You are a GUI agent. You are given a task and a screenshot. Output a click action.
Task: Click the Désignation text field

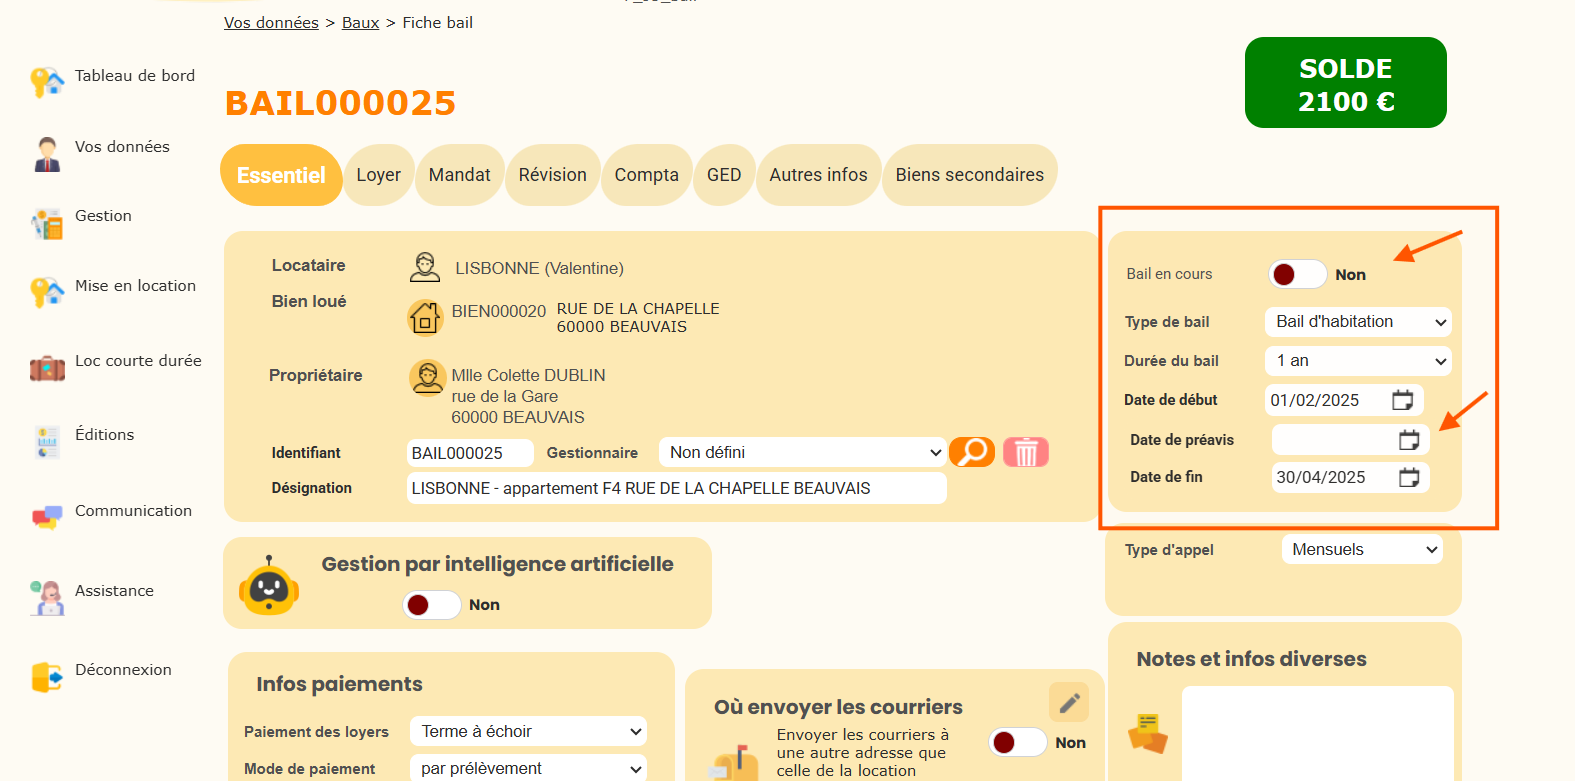[x=676, y=488]
